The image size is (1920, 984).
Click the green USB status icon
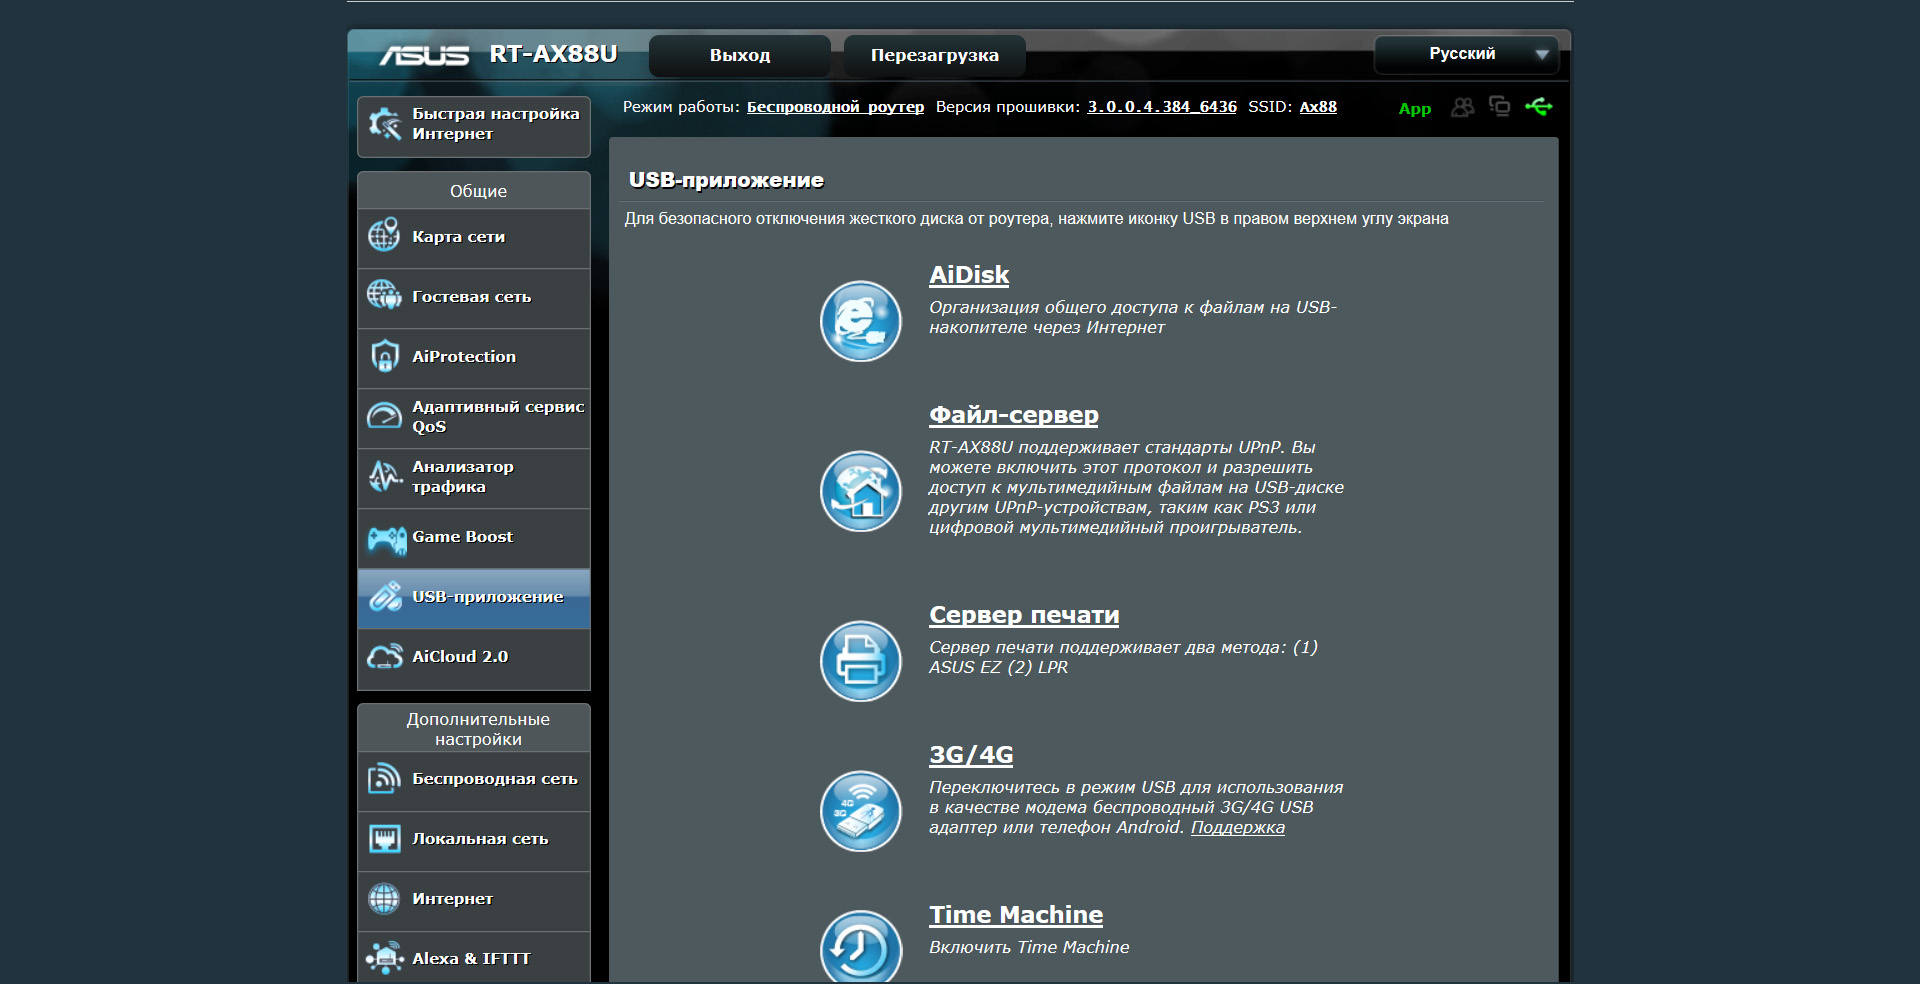click(1539, 106)
